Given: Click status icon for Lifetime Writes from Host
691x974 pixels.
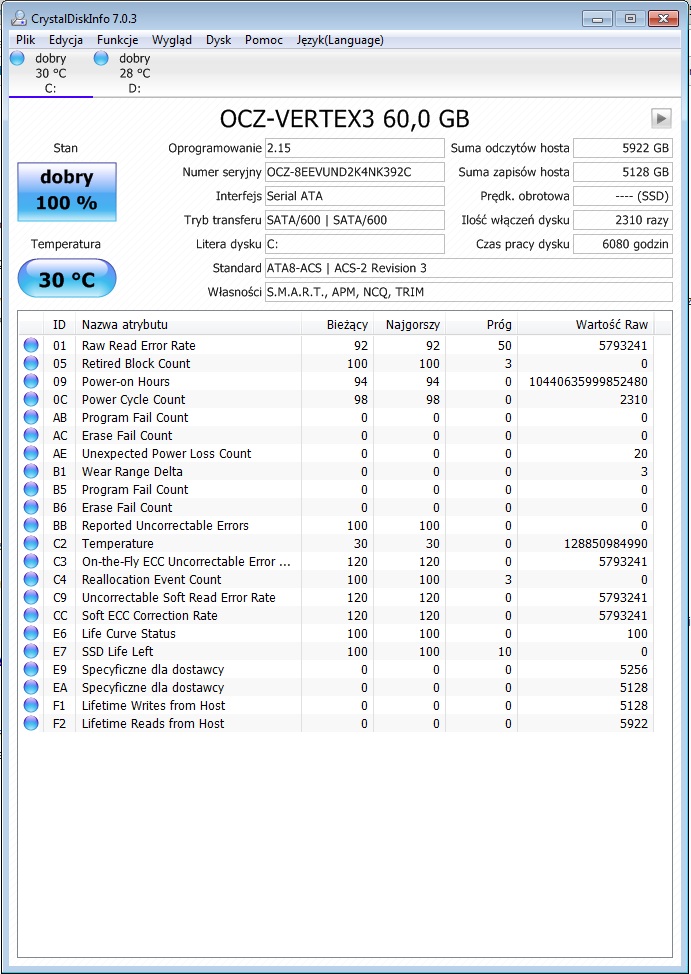Looking at the screenshot, I should pyautogui.click(x=31, y=706).
